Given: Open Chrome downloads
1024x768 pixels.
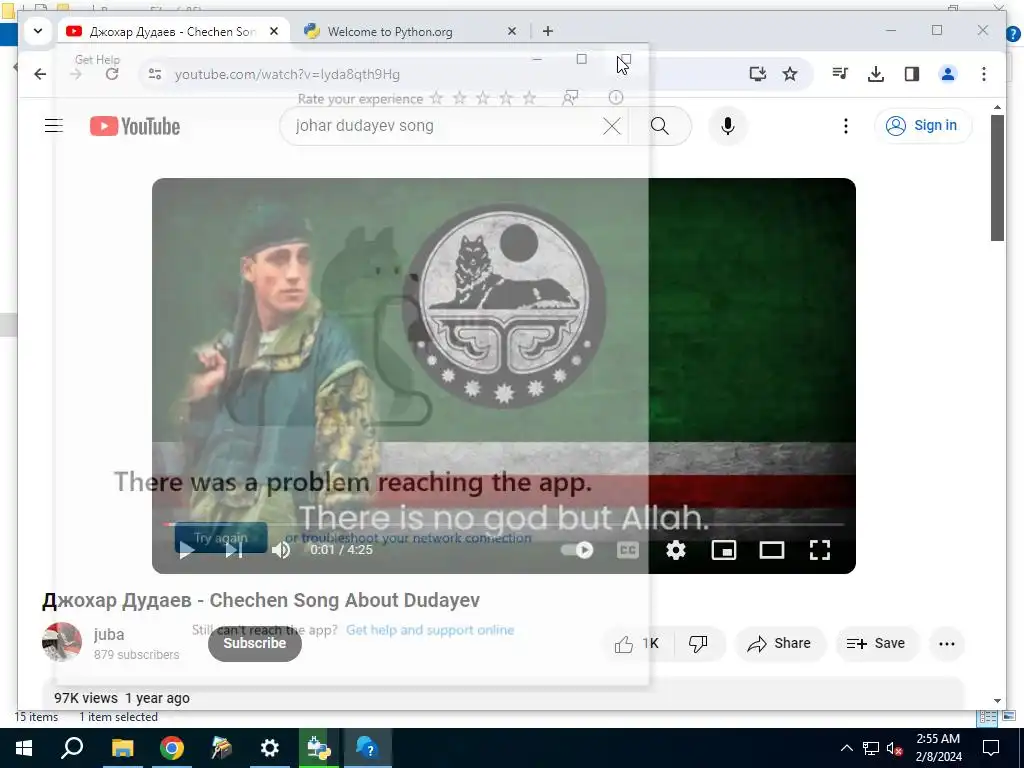Looking at the screenshot, I should (x=876, y=74).
